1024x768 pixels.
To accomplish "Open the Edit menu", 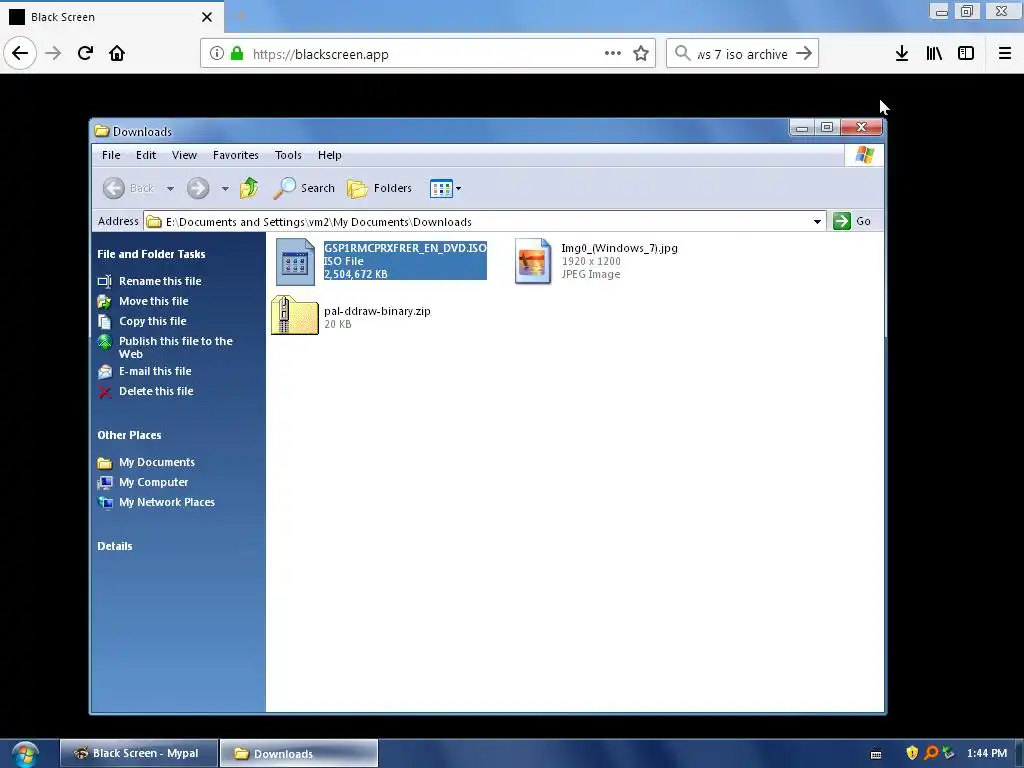I will [146, 155].
